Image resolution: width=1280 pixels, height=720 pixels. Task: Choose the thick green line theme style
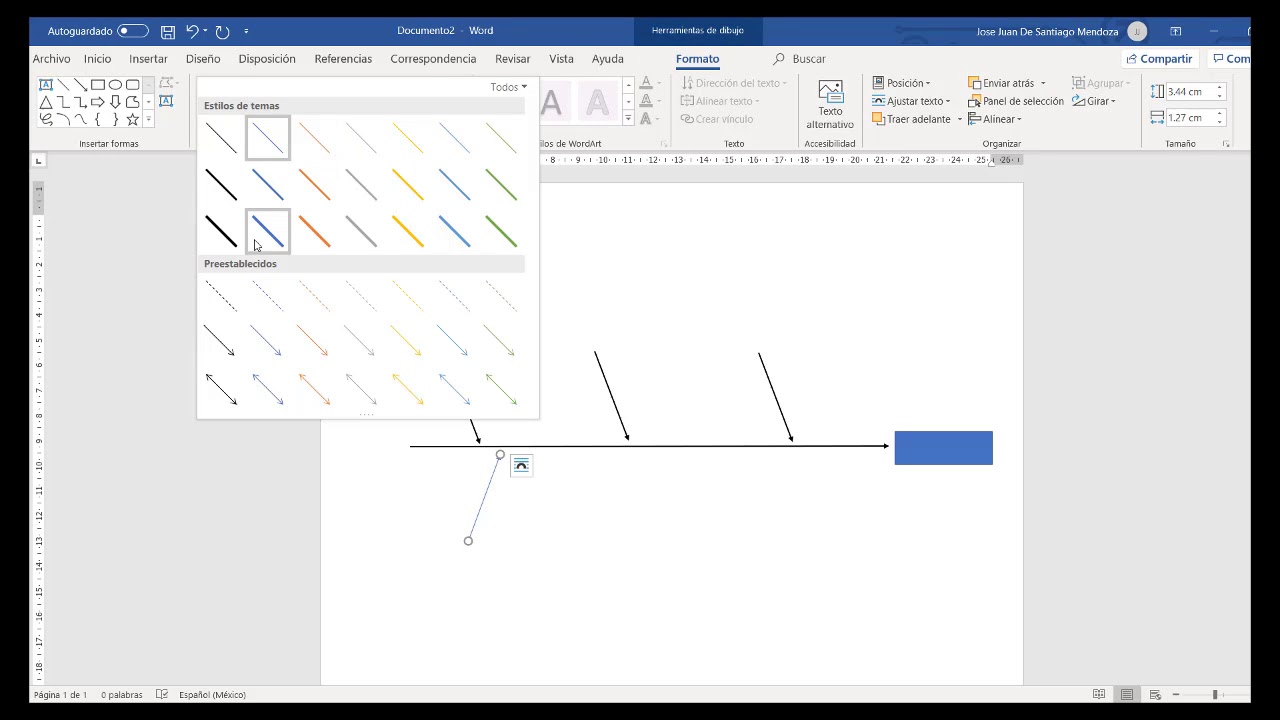tap(501, 231)
